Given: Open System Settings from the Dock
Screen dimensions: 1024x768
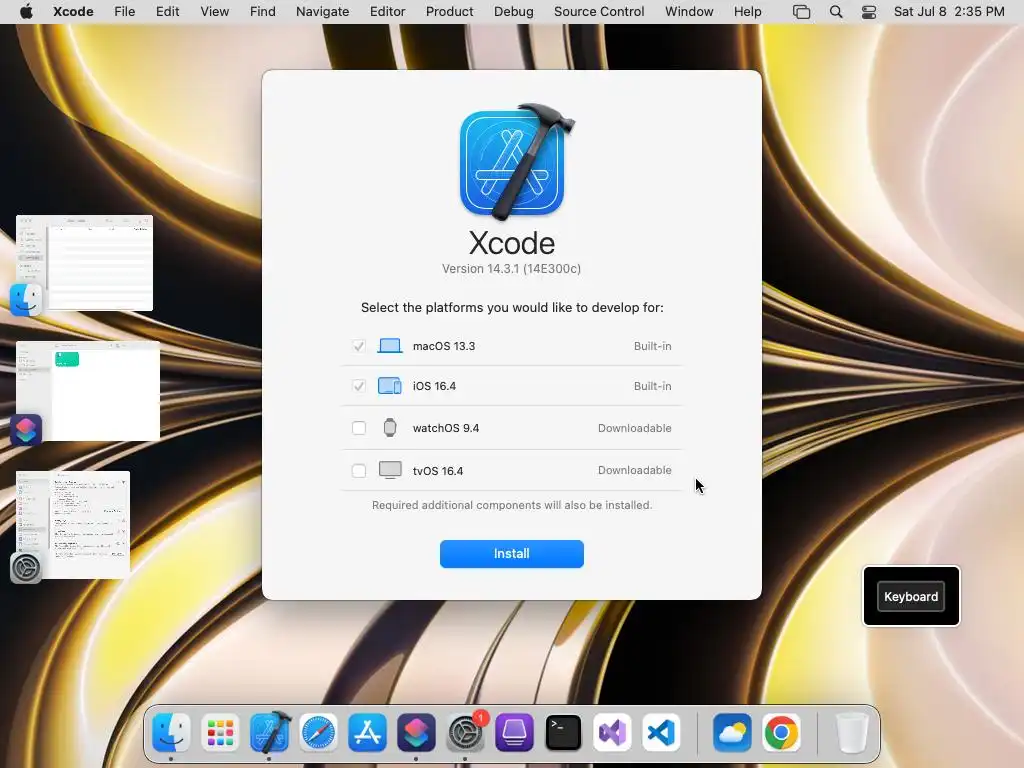Looking at the screenshot, I should click(465, 732).
